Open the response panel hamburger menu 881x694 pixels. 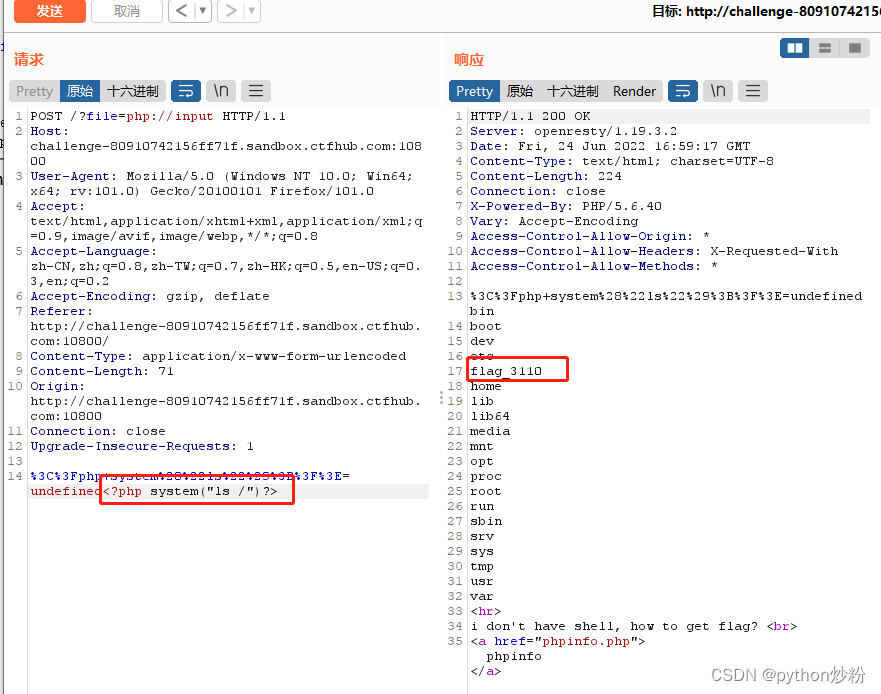(x=753, y=91)
